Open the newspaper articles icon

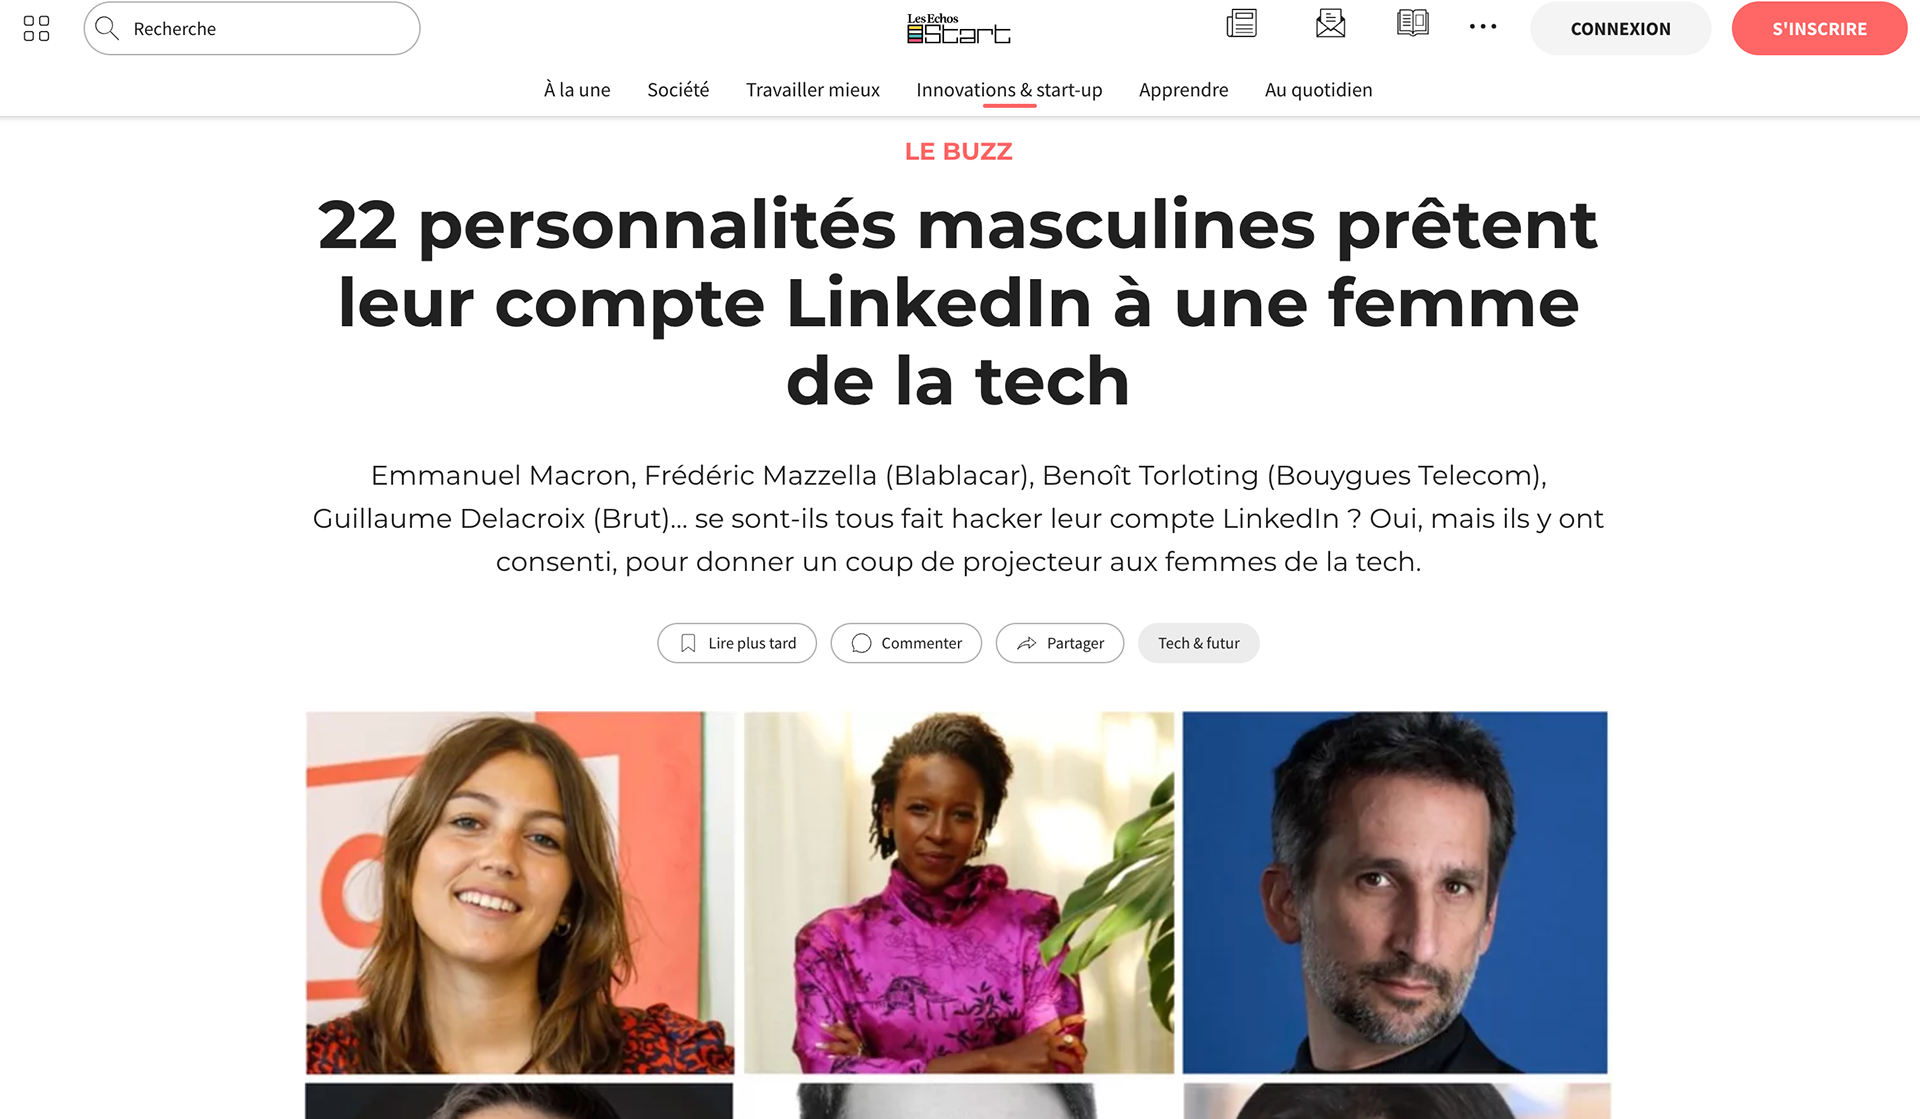click(x=1241, y=23)
